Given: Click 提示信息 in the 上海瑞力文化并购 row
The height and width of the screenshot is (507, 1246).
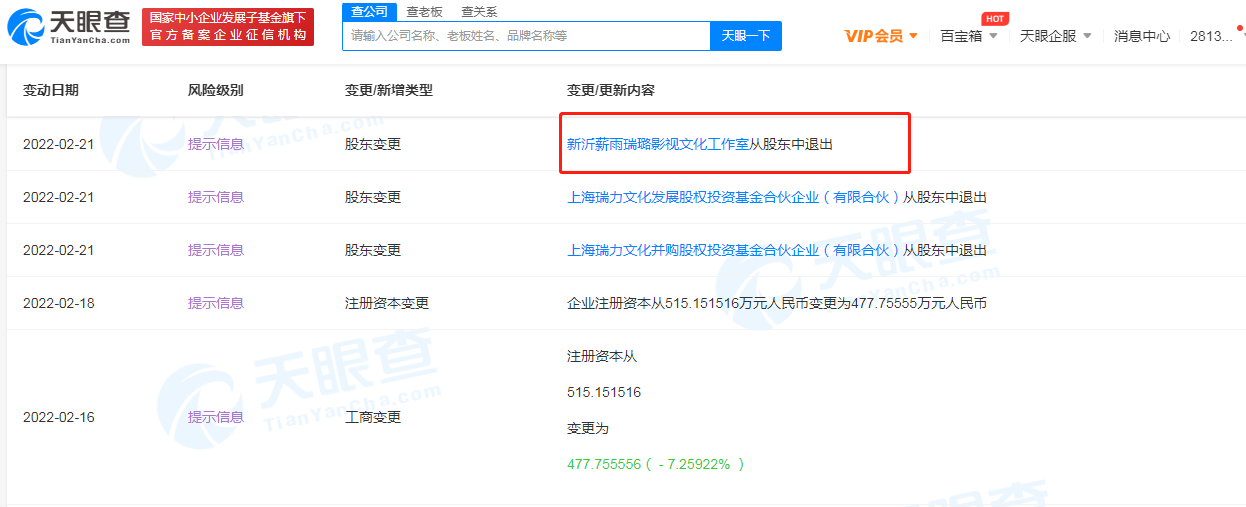Looking at the screenshot, I should [x=216, y=250].
